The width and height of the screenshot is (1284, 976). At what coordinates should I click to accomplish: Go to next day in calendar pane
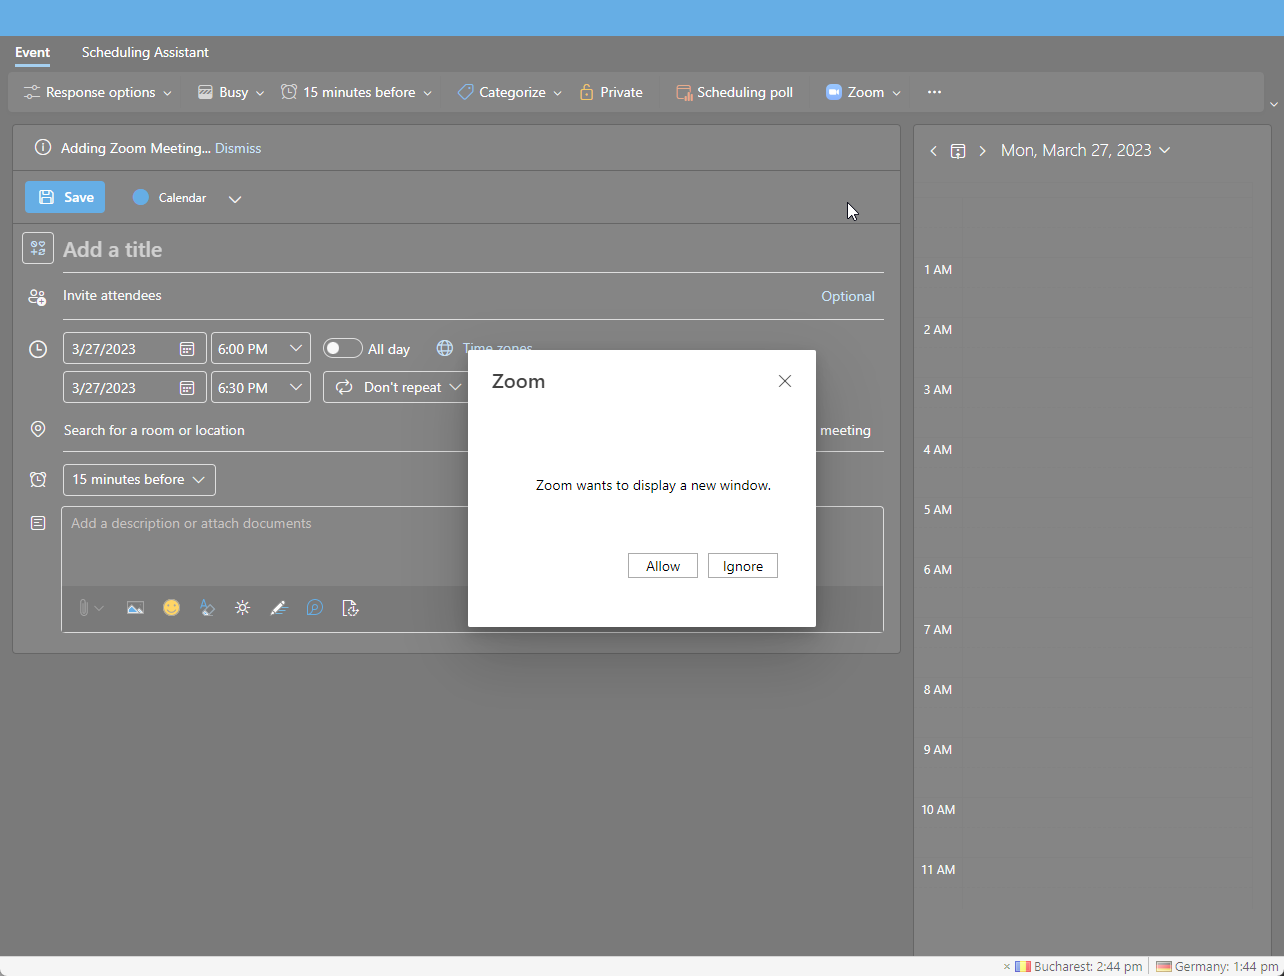click(x=982, y=151)
